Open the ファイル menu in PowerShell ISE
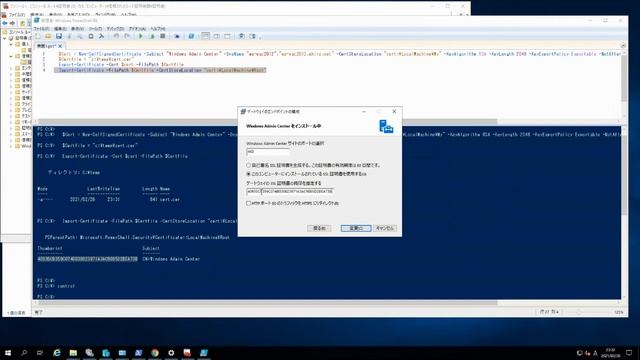This screenshot has height=360, width=640. [41, 29]
